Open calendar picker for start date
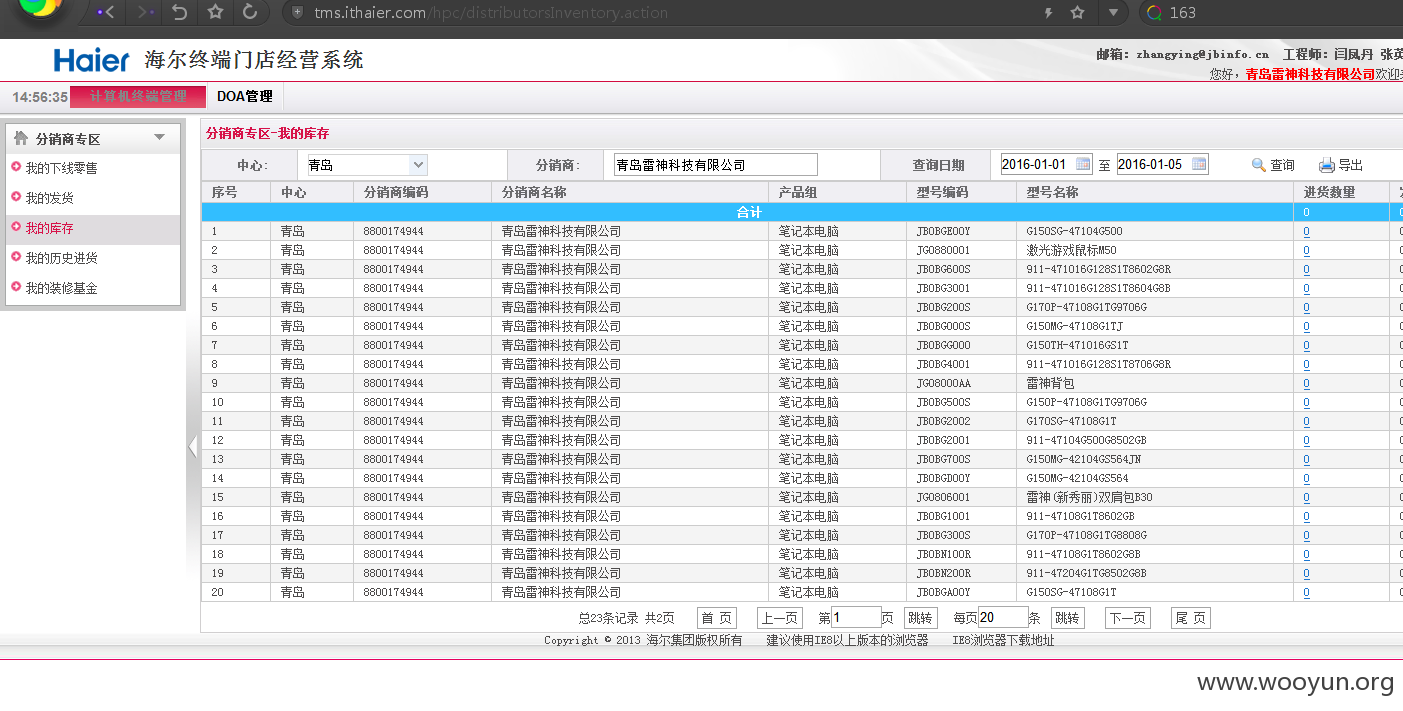 1084,164
